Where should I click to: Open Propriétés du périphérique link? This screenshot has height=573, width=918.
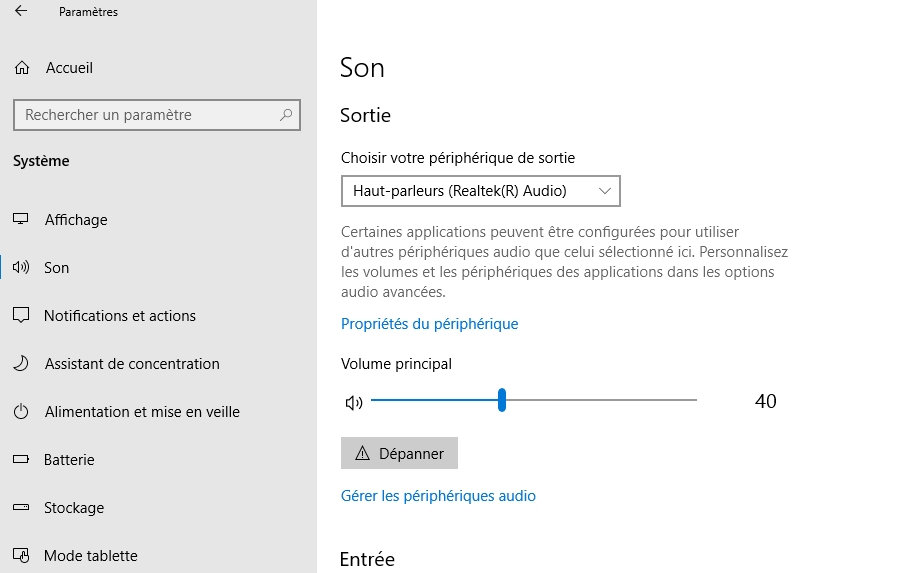click(x=429, y=324)
